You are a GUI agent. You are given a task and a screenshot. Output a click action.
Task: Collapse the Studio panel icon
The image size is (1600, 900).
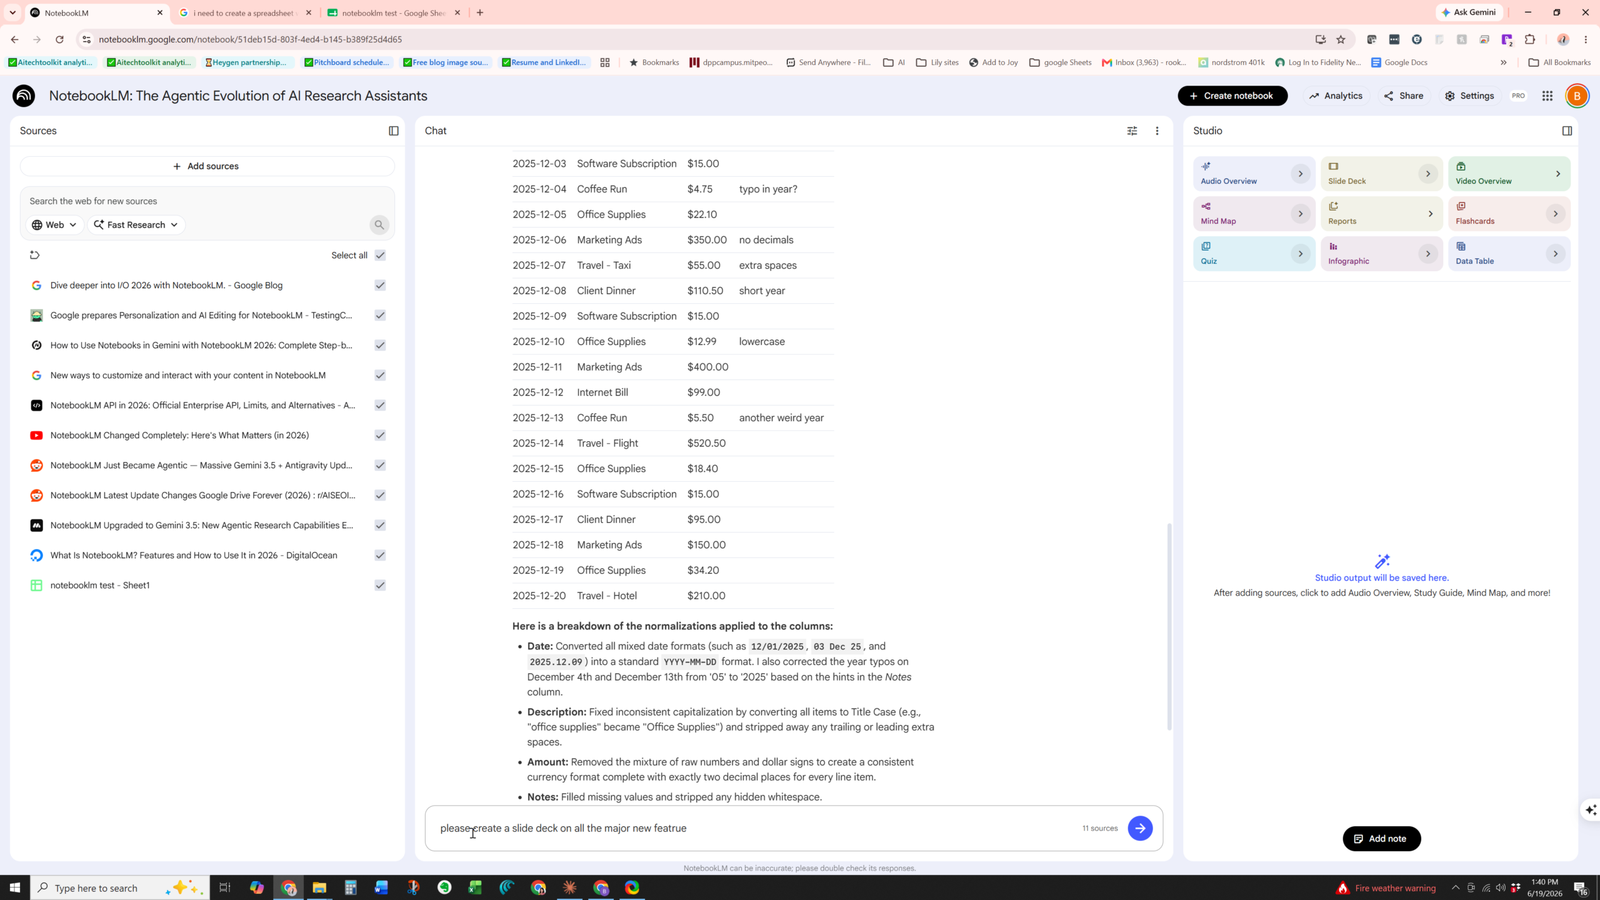point(1567,131)
